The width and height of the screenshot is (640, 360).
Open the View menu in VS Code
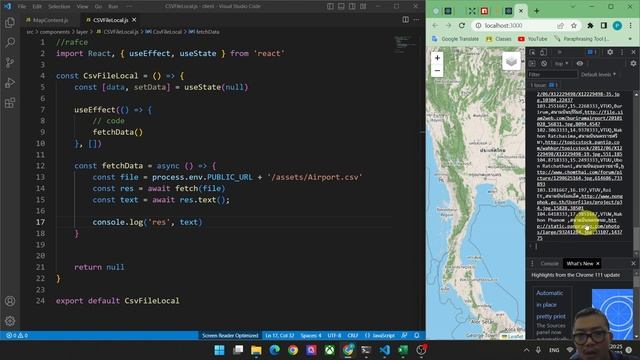click(82, 7)
